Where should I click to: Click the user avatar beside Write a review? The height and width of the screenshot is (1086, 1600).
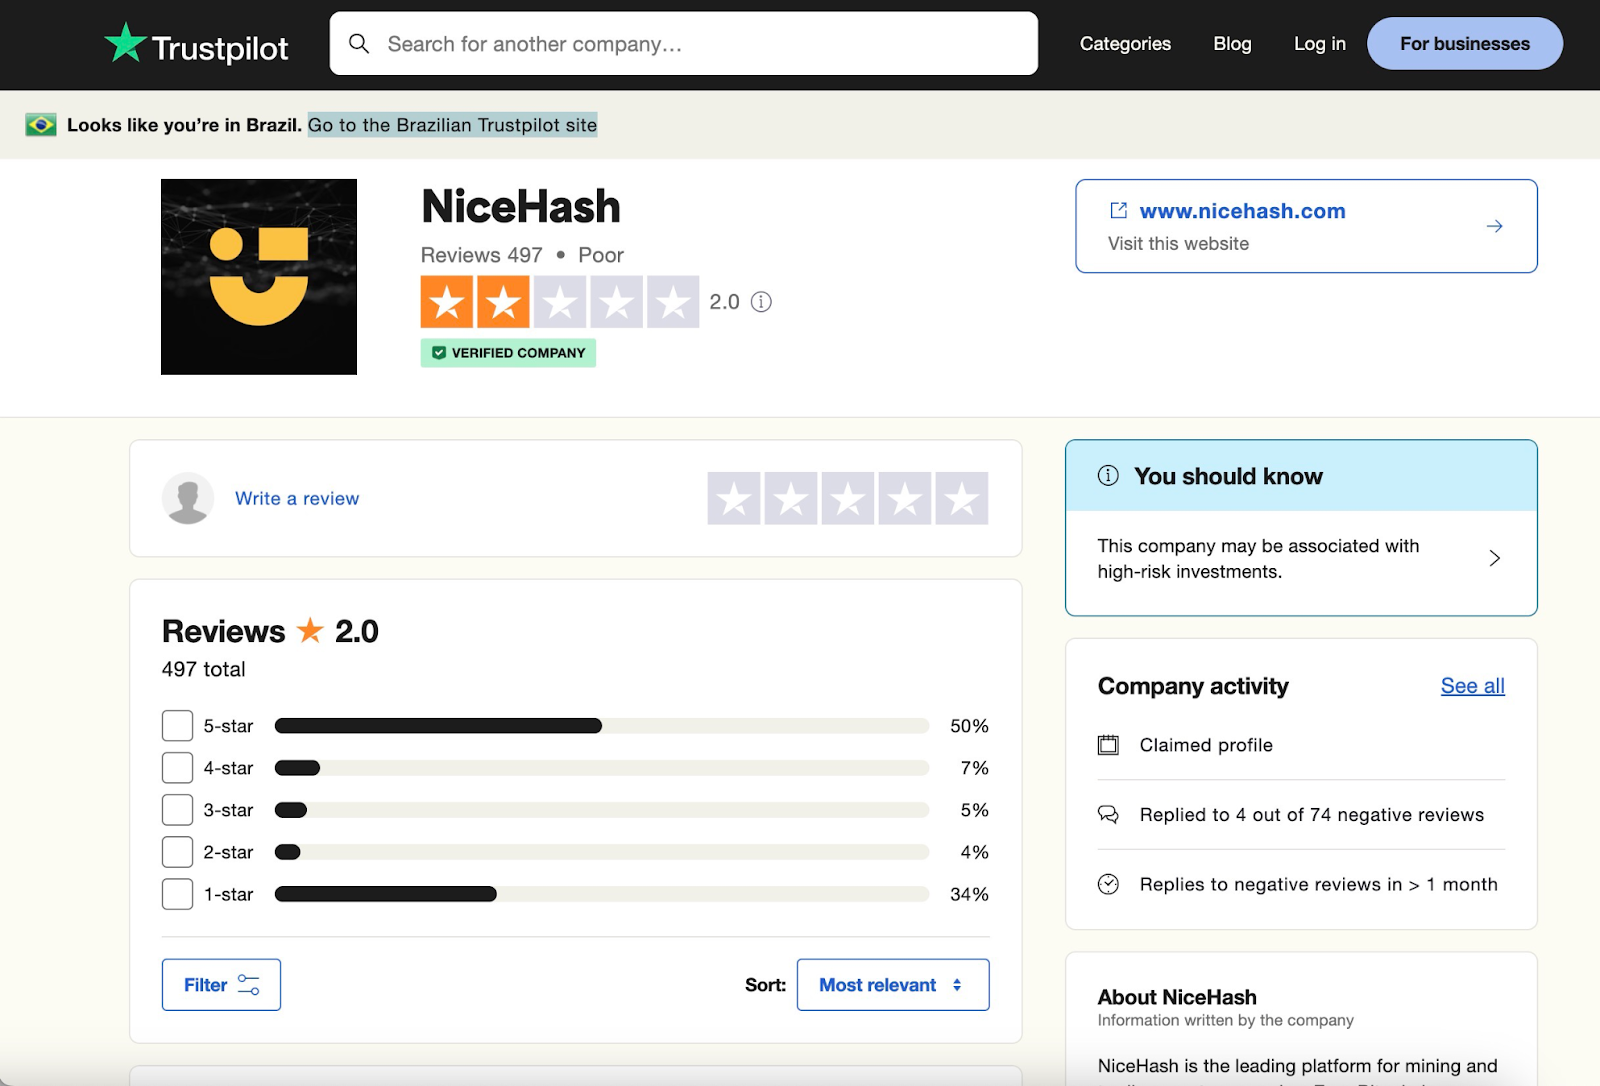coord(188,498)
